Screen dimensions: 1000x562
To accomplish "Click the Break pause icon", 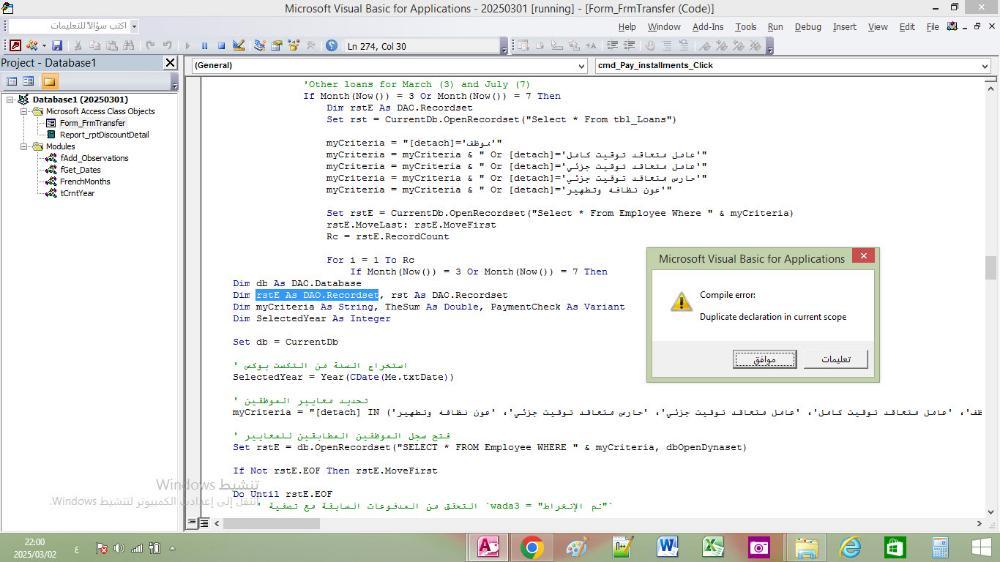I will click(205, 46).
